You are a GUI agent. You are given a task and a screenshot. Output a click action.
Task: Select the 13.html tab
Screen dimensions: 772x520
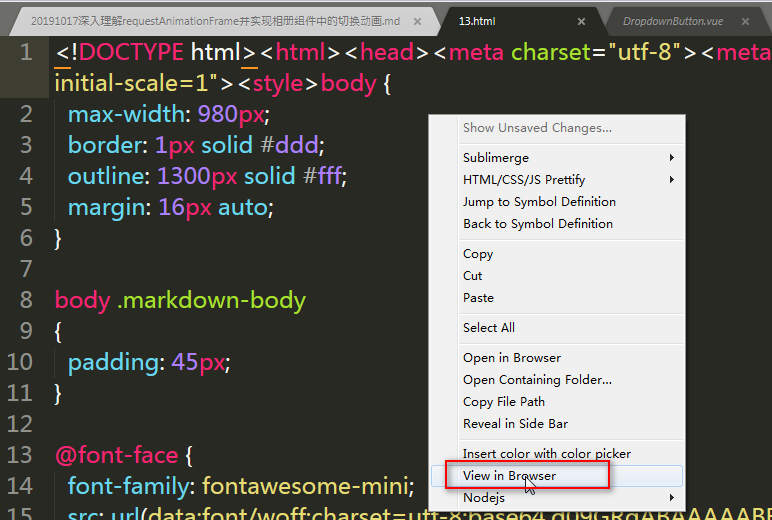point(478,21)
